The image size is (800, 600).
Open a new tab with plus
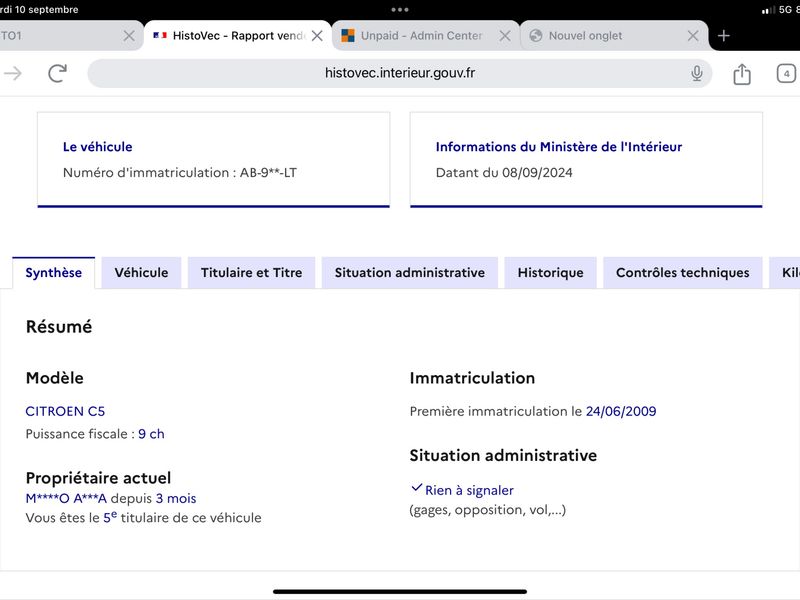723,36
